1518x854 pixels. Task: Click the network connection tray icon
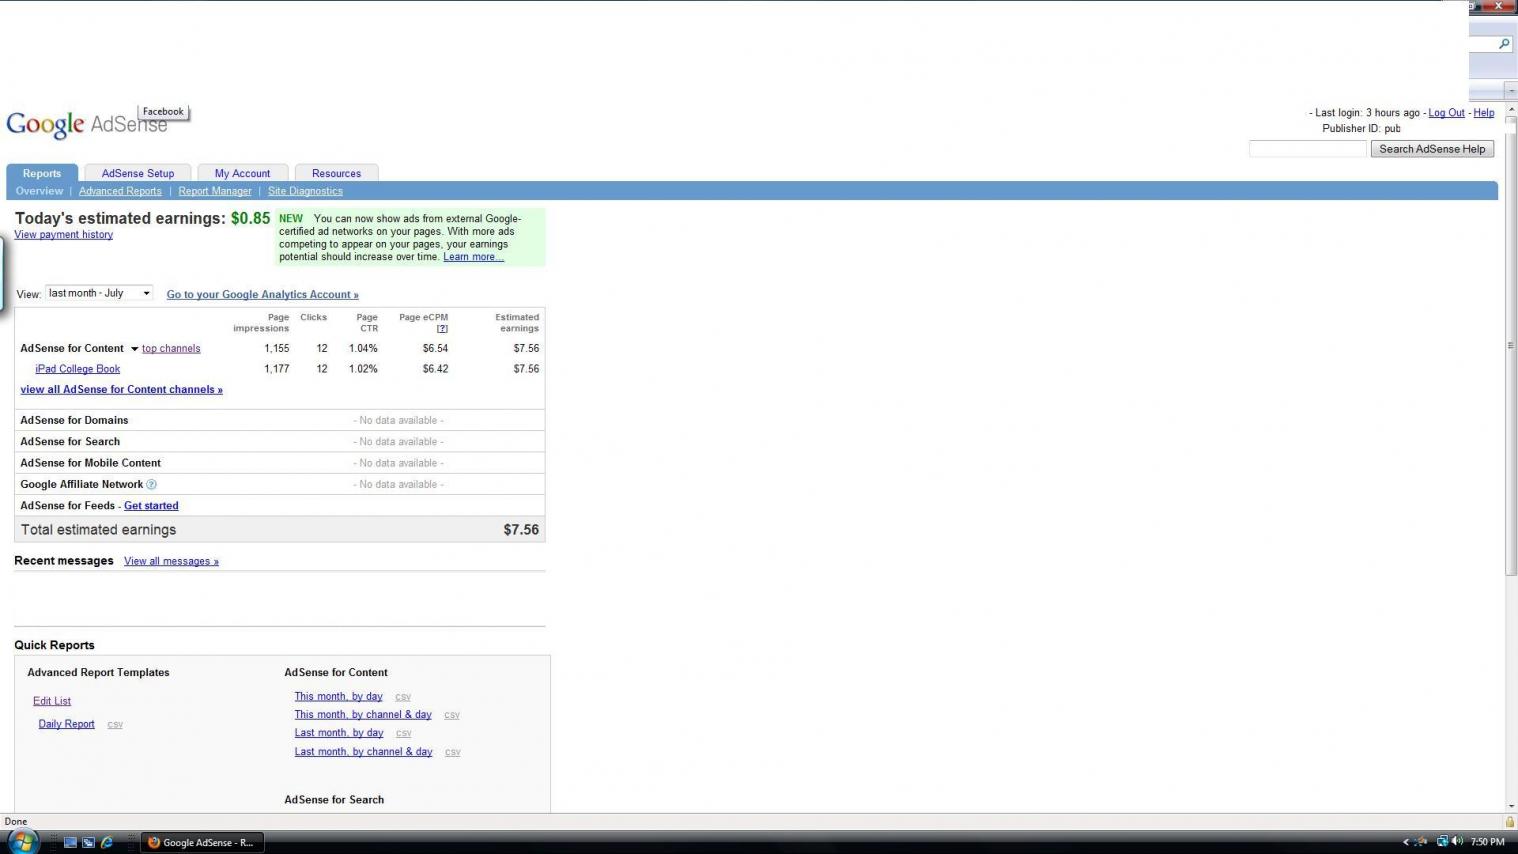tap(1442, 842)
